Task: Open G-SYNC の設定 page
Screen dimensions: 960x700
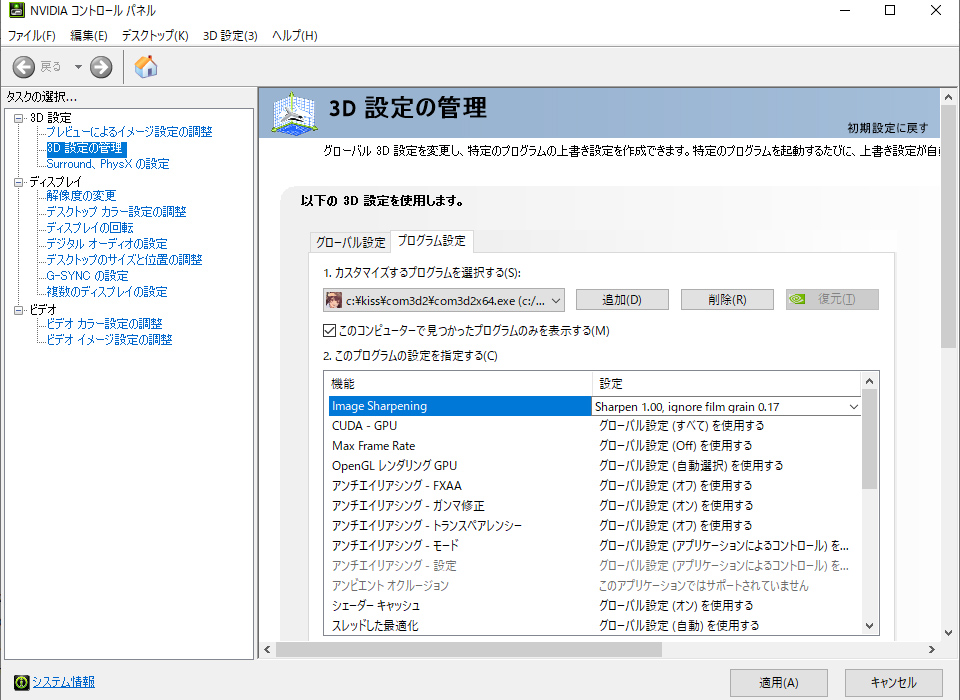Action: [88, 275]
